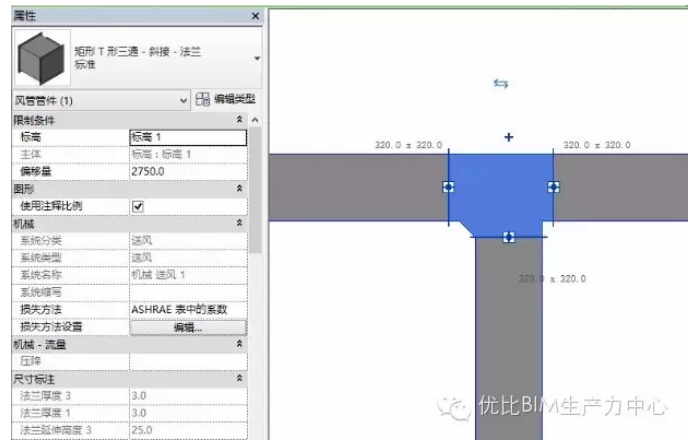Collapse the 机械 section header
The height and width of the screenshot is (447, 696).
tap(239, 223)
